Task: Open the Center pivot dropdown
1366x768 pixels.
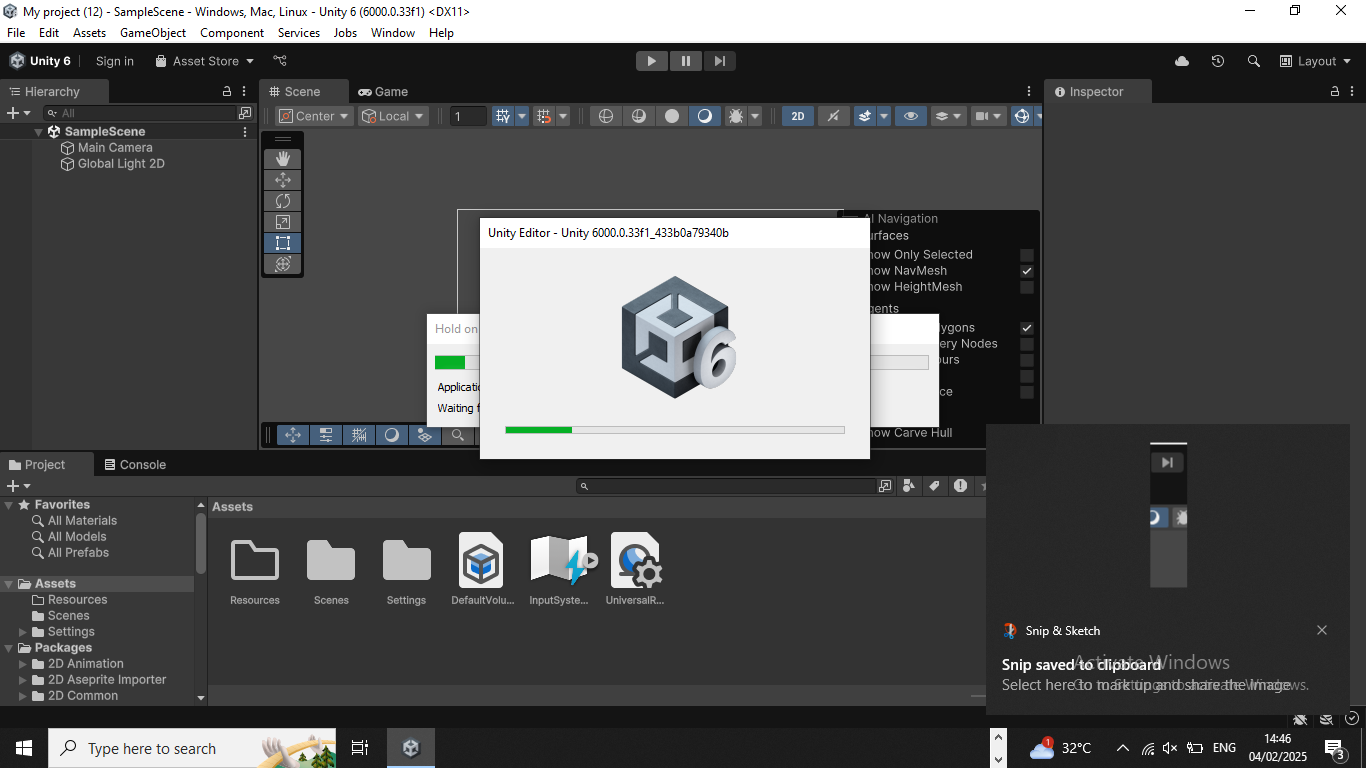Action: click(315, 116)
